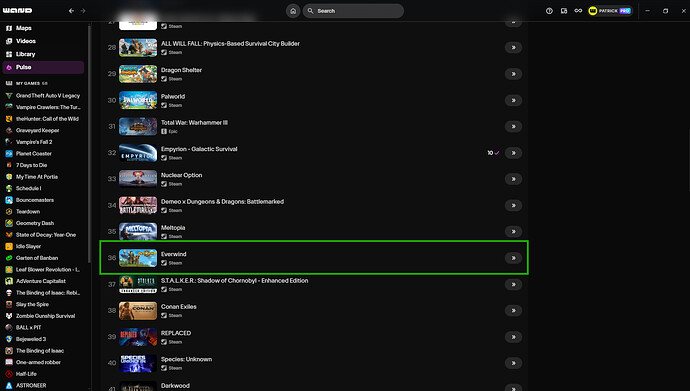
Task: Click the Search input field
Action: point(353,11)
